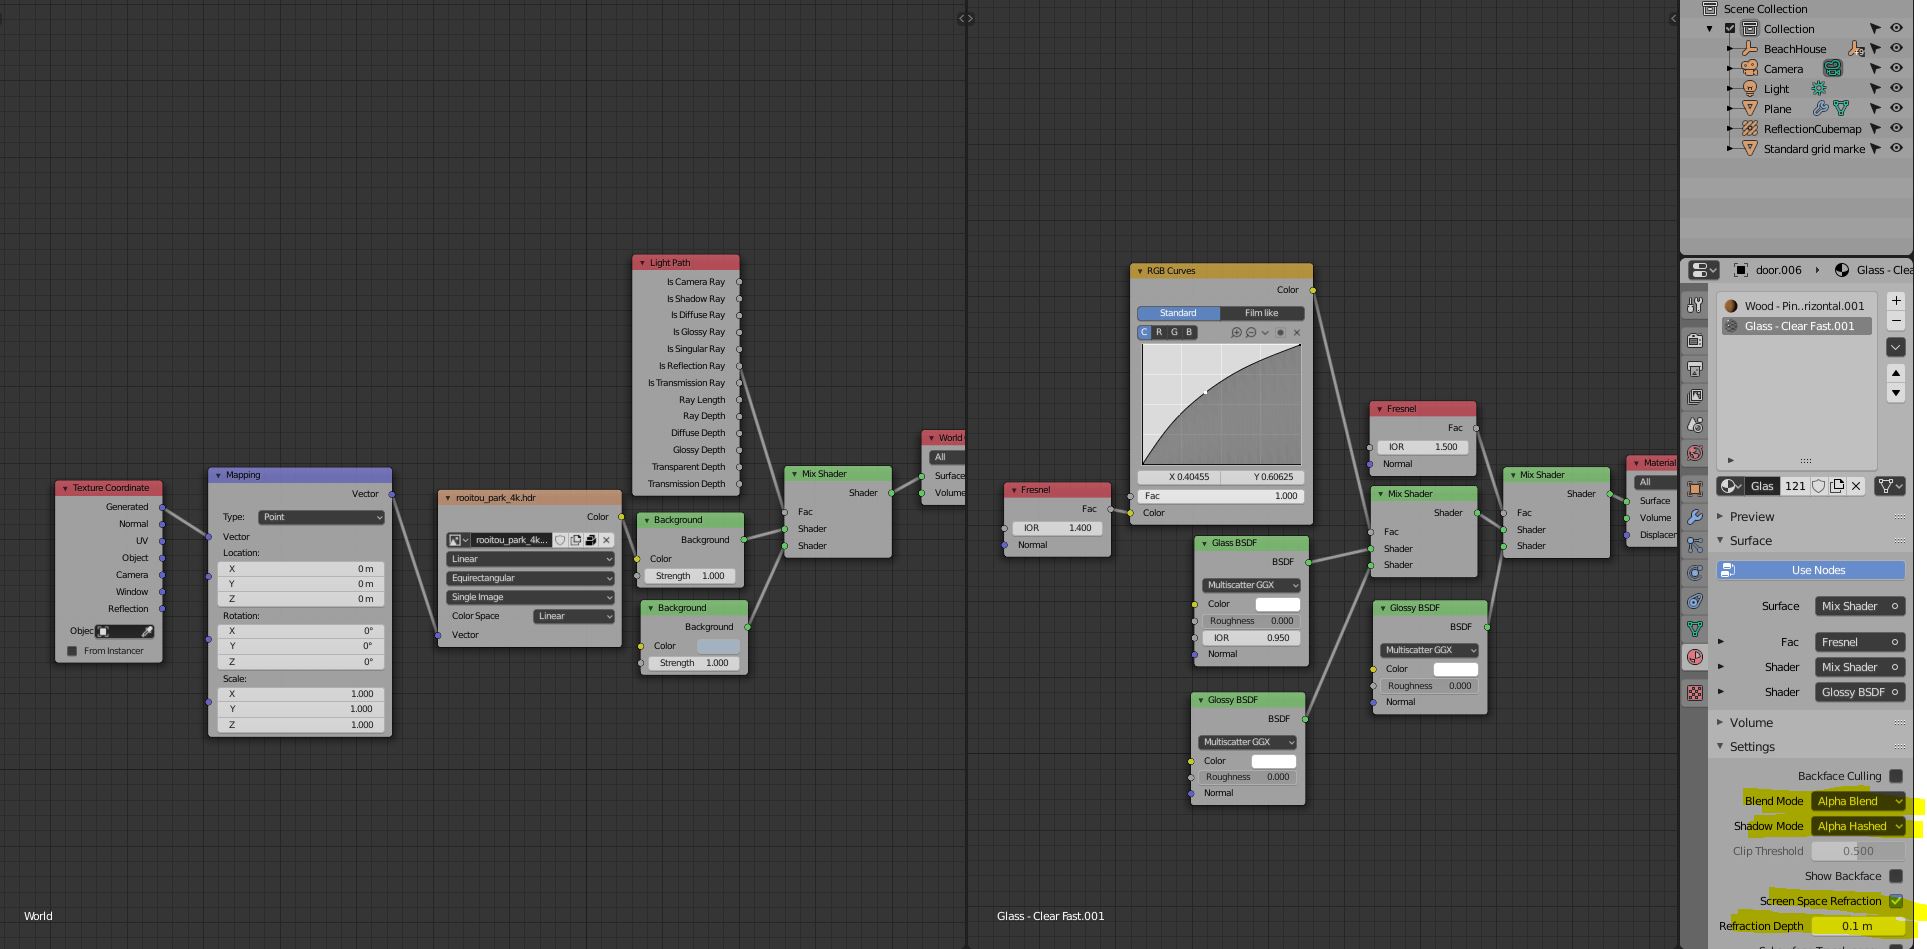Unlink material with the X icon
Viewport: 1927px width, 949px height.
click(1856, 486)
